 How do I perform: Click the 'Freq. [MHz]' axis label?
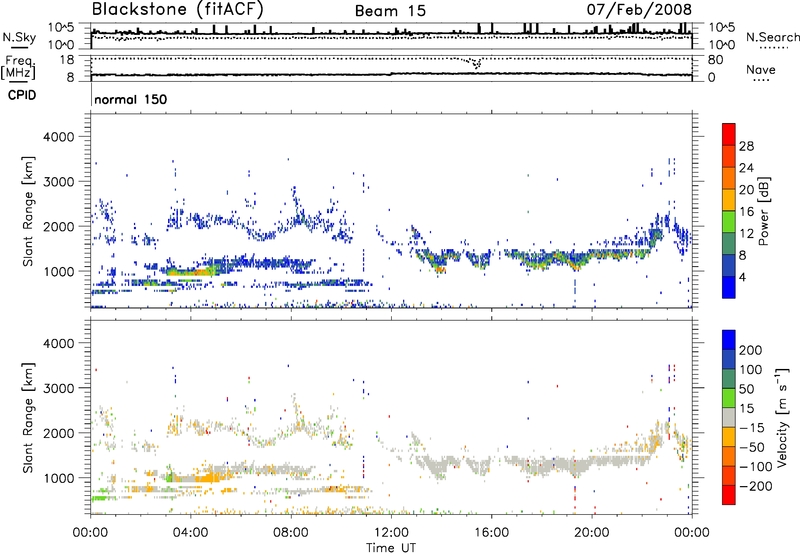(x=19, y=67)
